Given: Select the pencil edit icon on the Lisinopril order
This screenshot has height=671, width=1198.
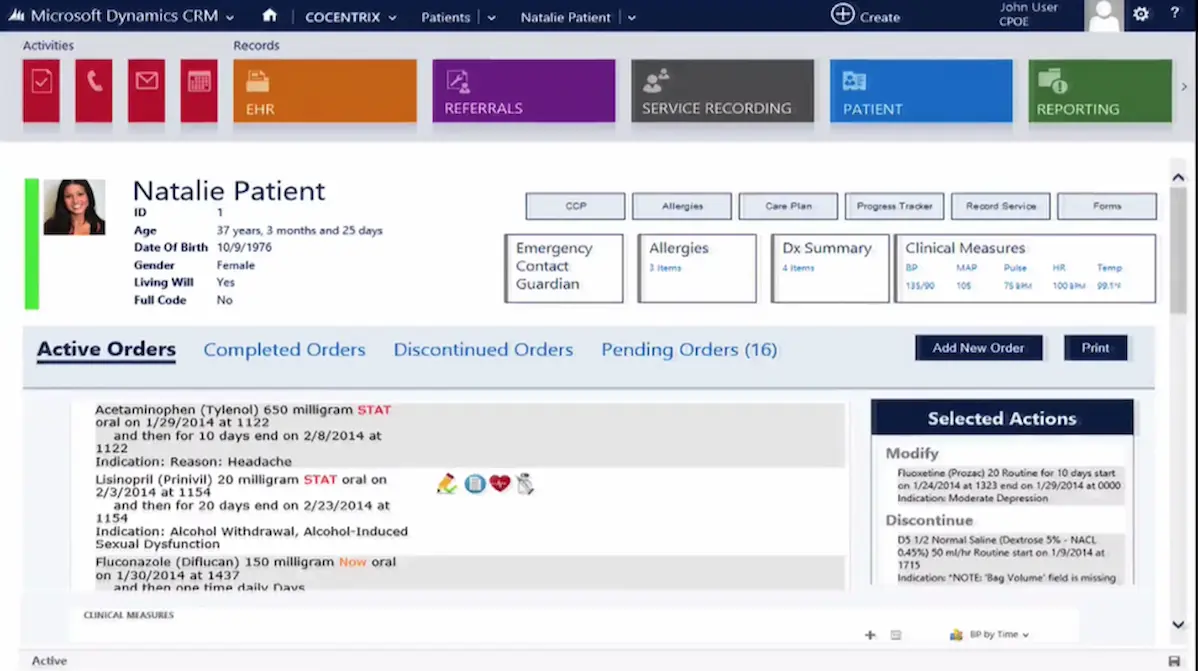Looking at the screenshot, I should click(446, 483).
